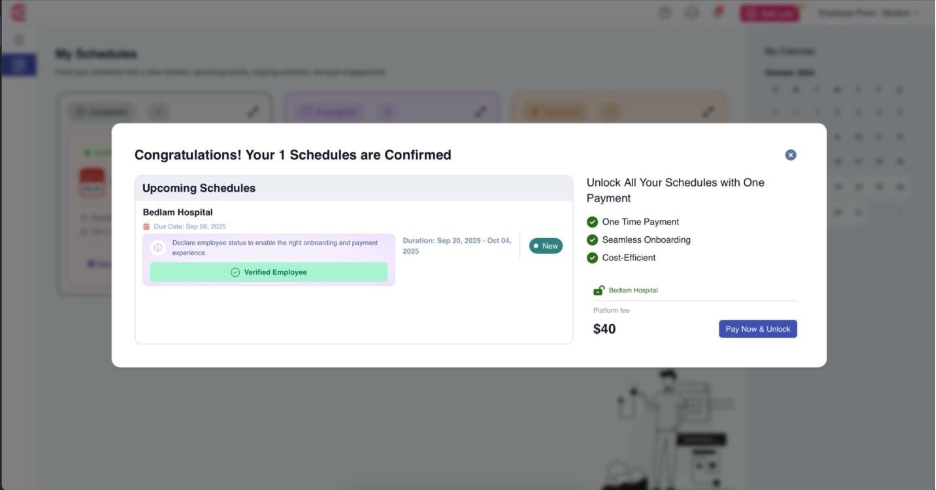Click the notification bell icon in header
Screen dimensions: 936x490
(x=718, y=13)
